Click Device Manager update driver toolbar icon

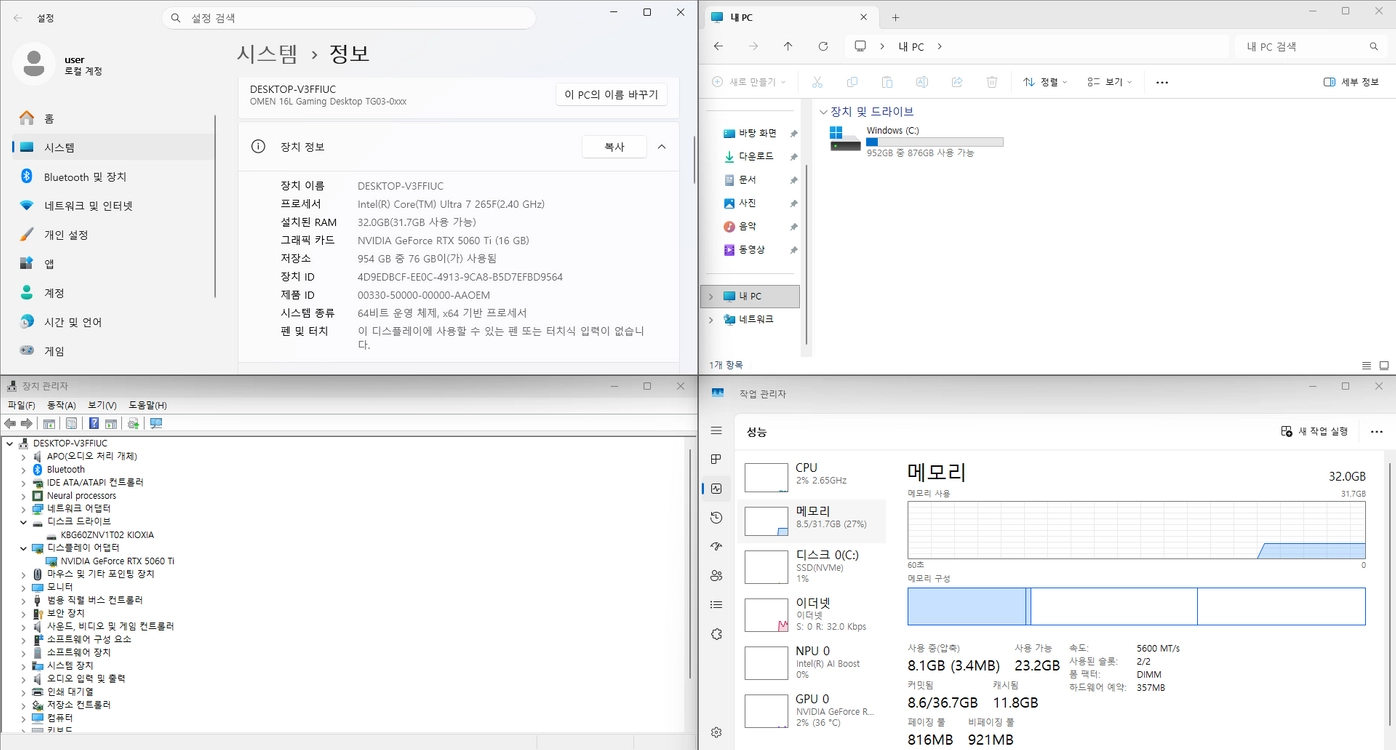point(133,423)
